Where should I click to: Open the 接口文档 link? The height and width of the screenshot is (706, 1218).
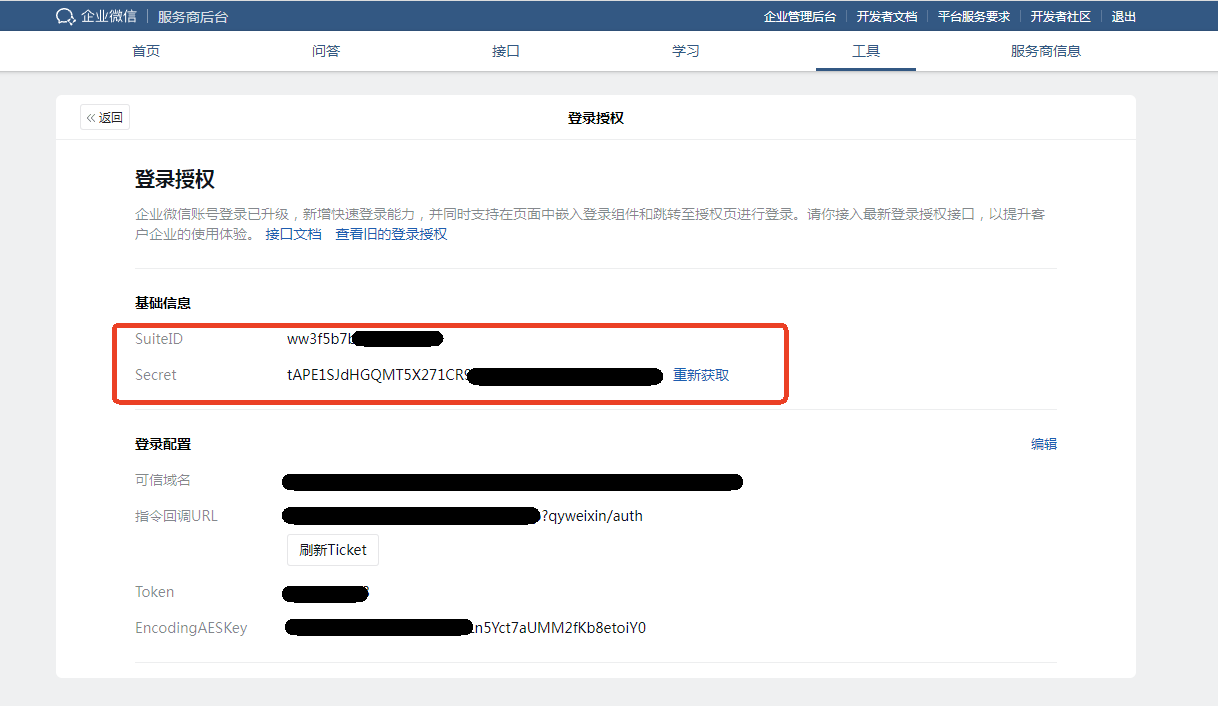pyautogui.click(x=293, y=234)
